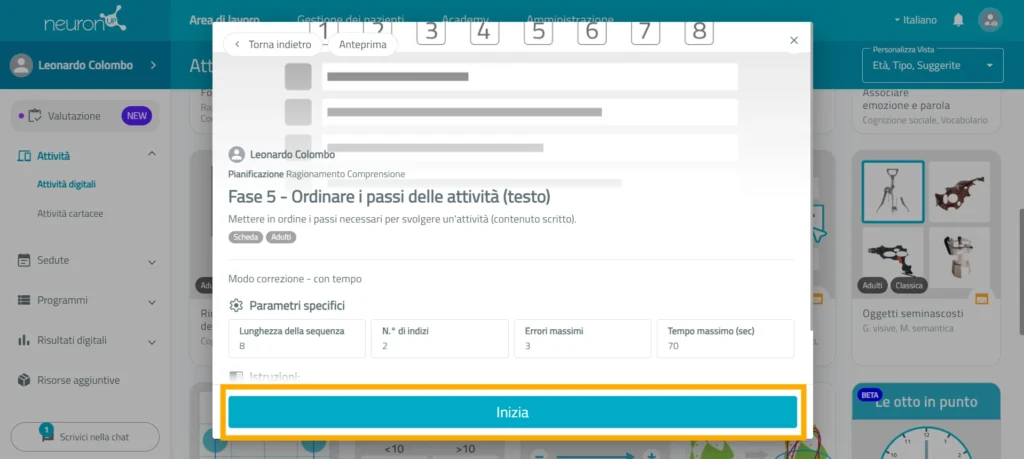Click preview step number 3
Screen dimensions: 1024x459
pos(431,31)
